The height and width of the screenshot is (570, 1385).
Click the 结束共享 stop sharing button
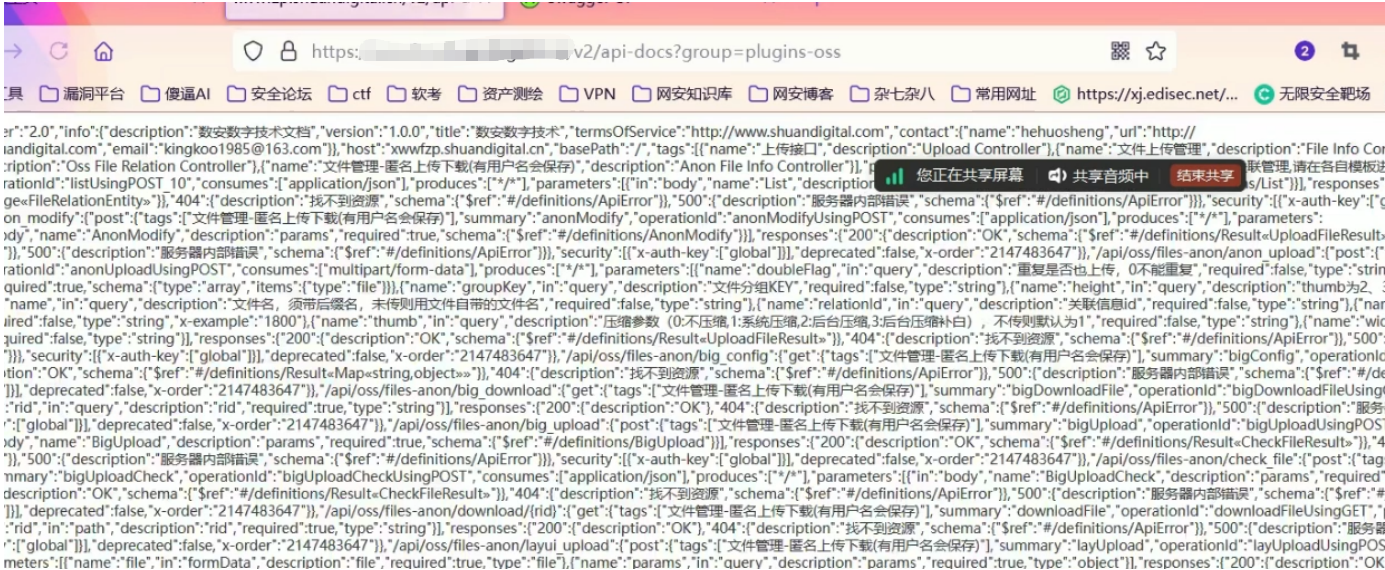point(1204,176)
